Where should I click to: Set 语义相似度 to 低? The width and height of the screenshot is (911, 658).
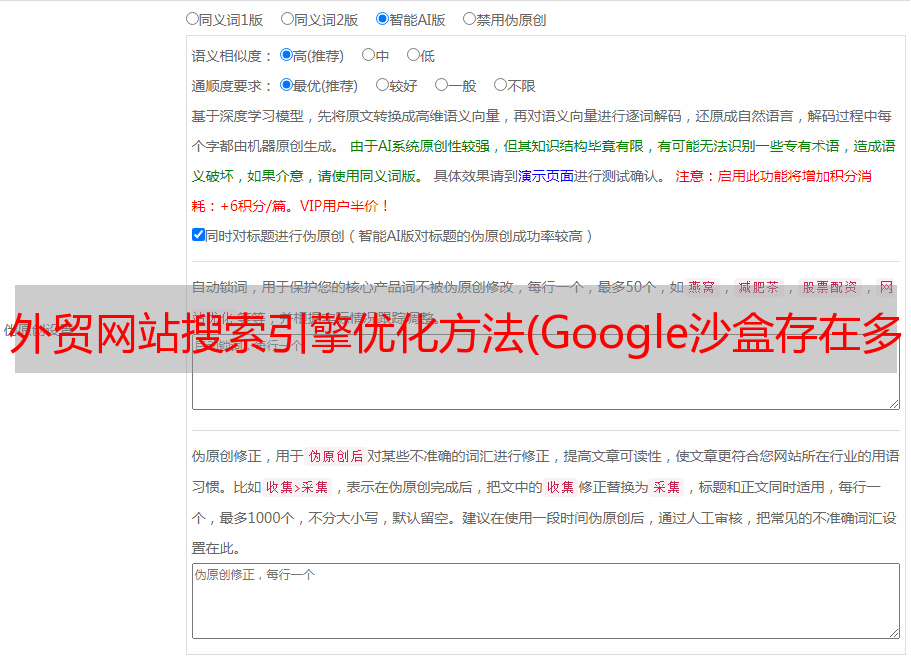[x=413, y=55]
